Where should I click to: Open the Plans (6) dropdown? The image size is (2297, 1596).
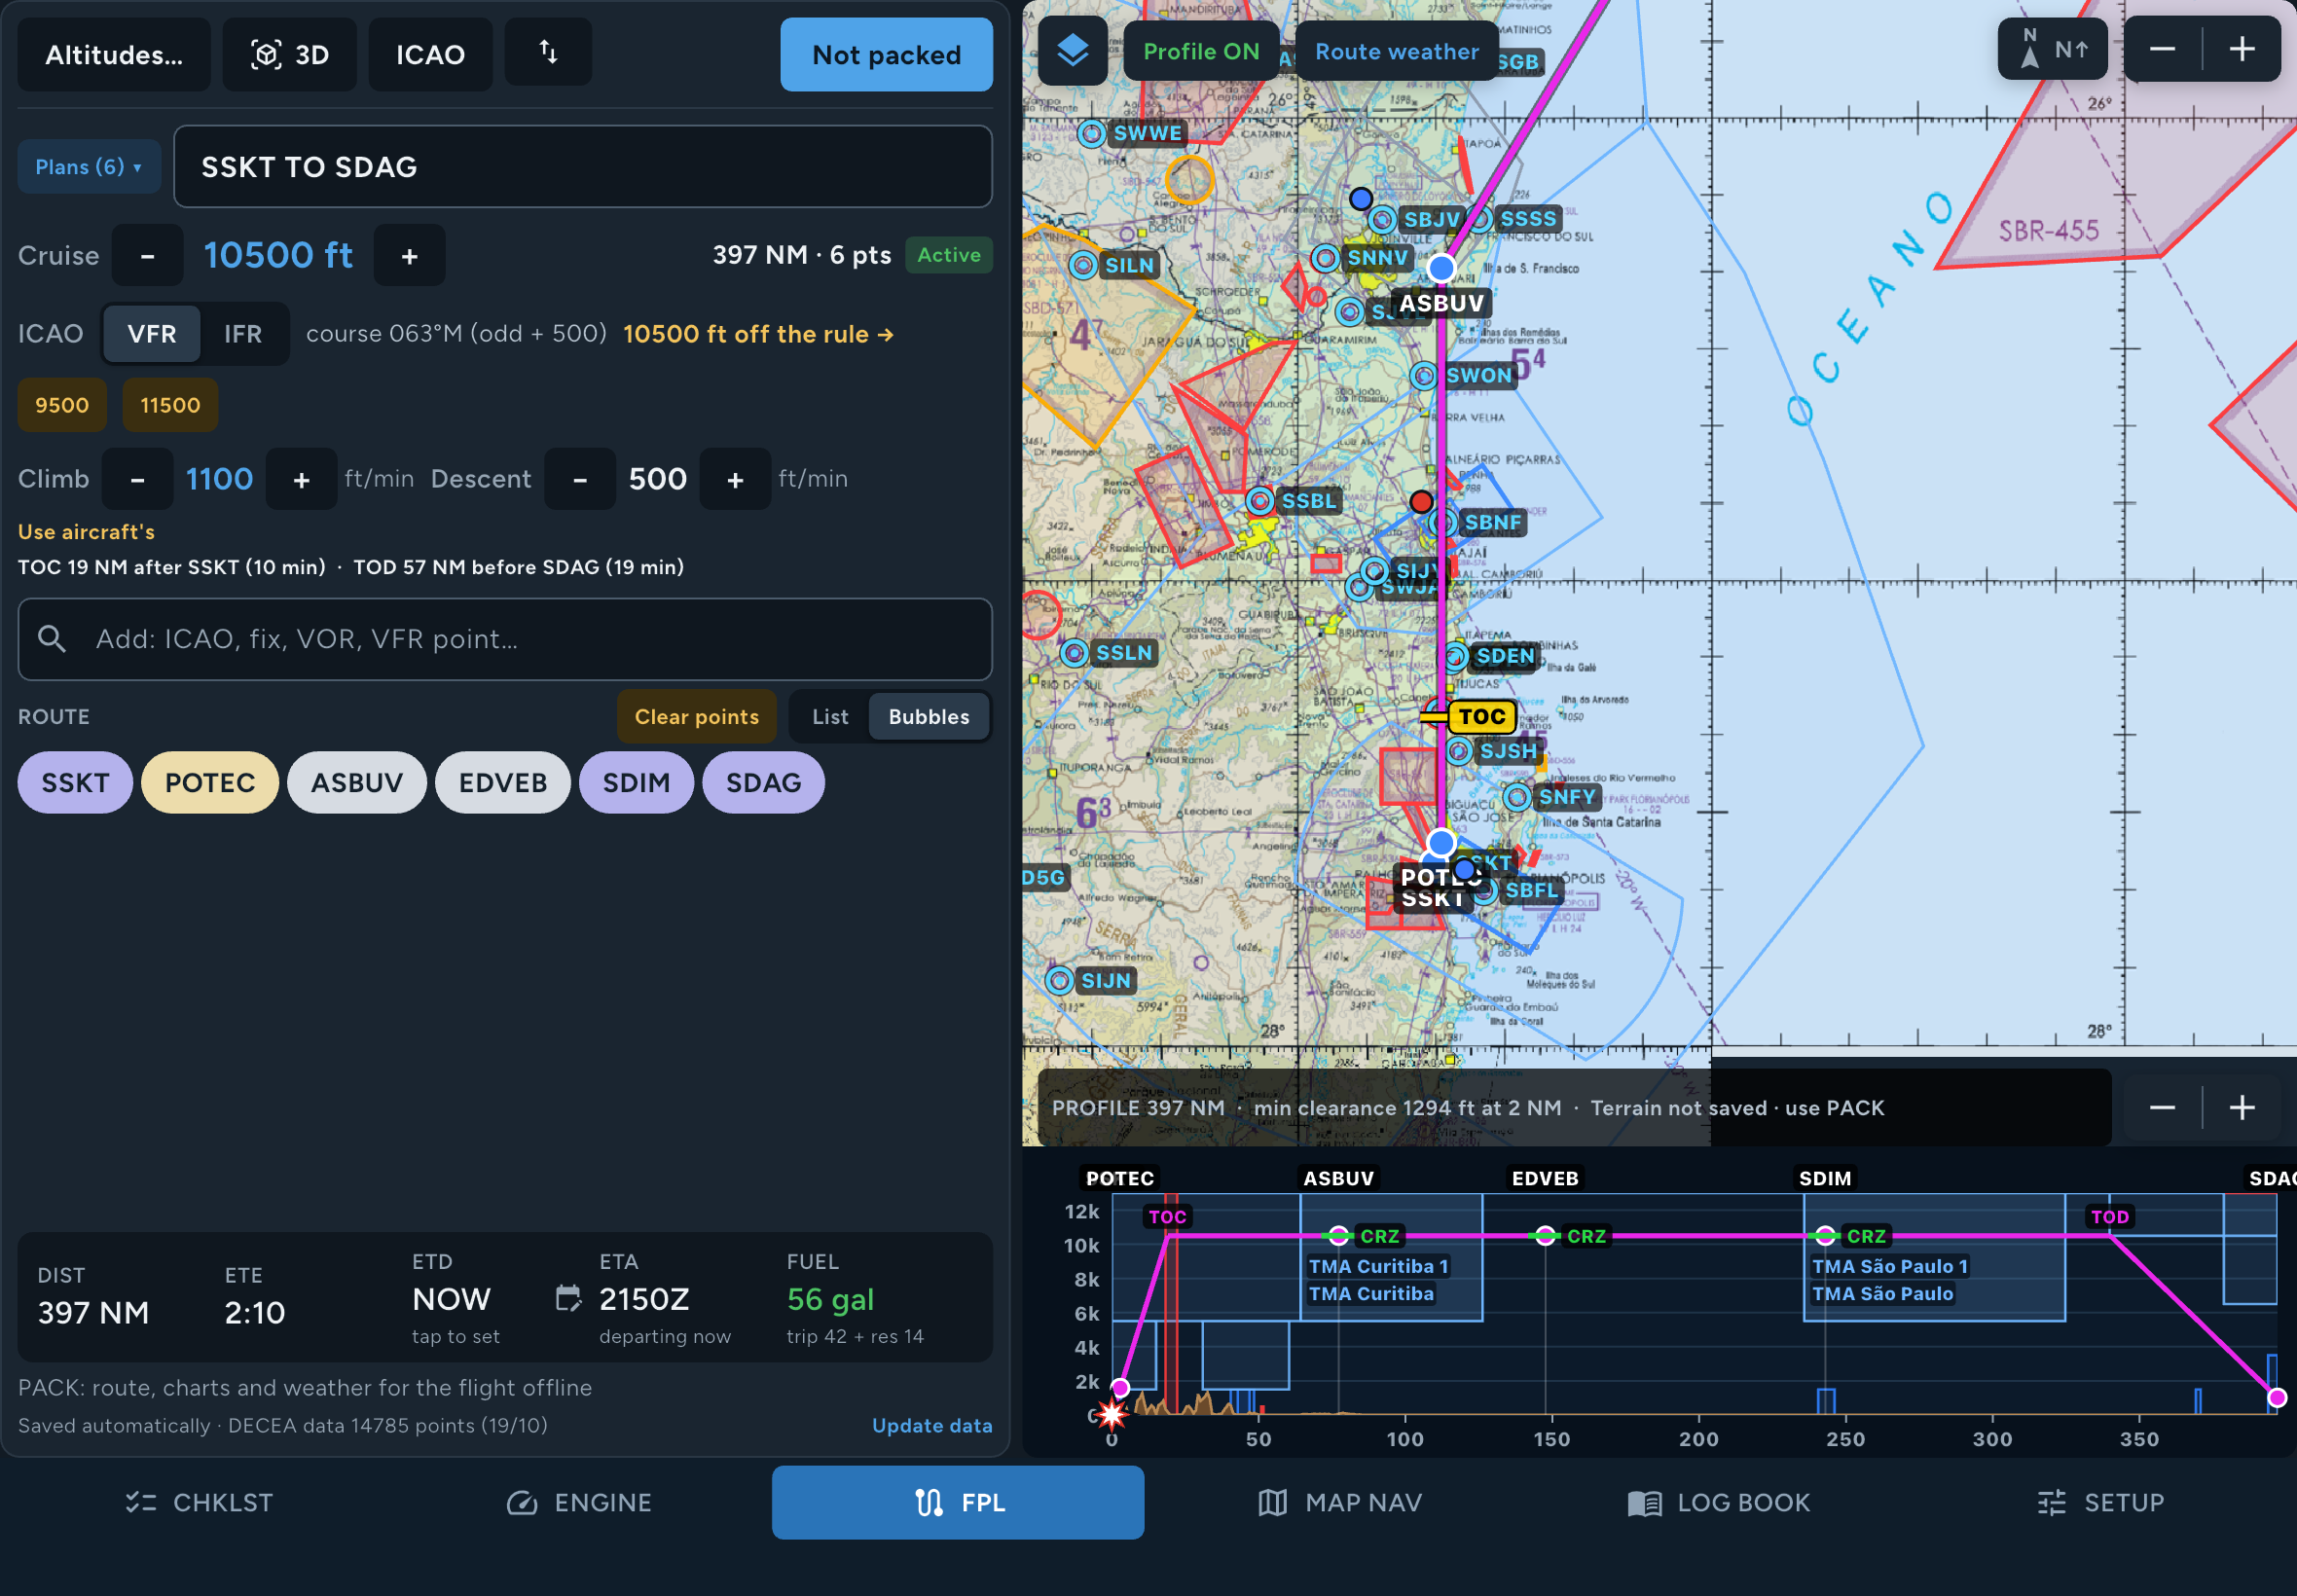coord(88,166)
